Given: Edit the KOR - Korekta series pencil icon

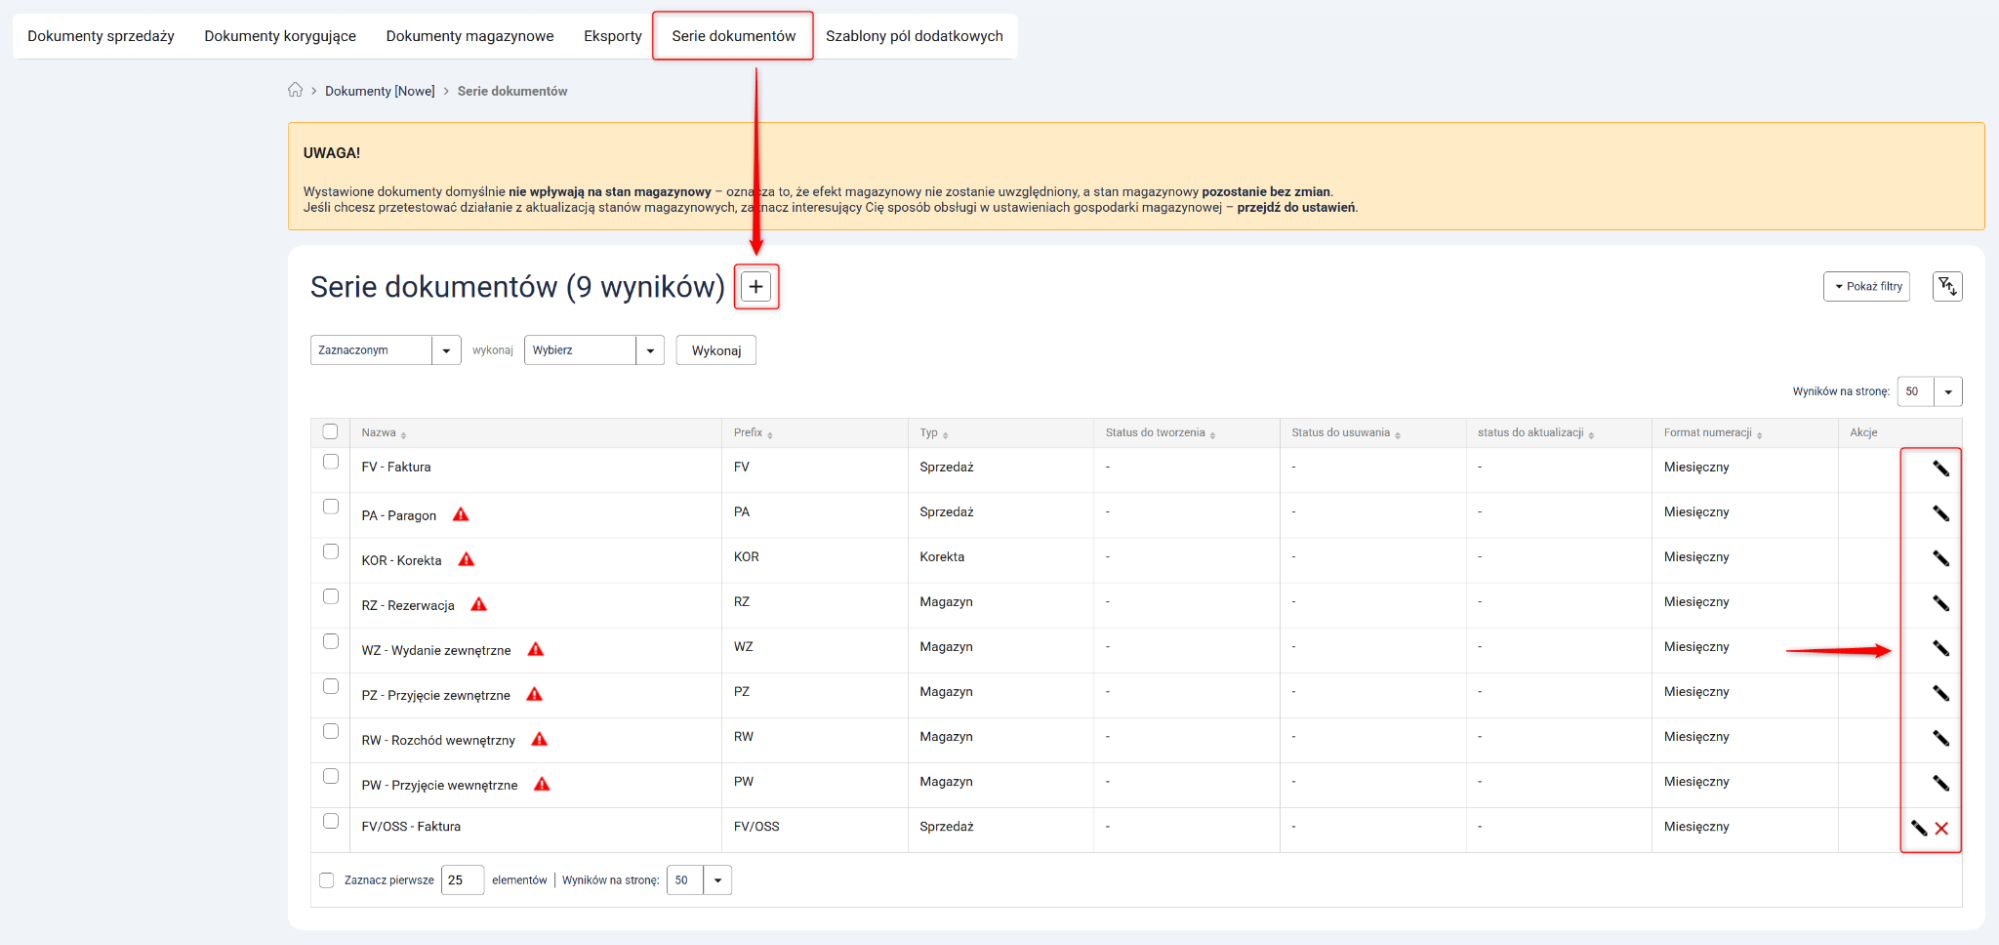Looking at the screenshot, I should pos(1940,558).
